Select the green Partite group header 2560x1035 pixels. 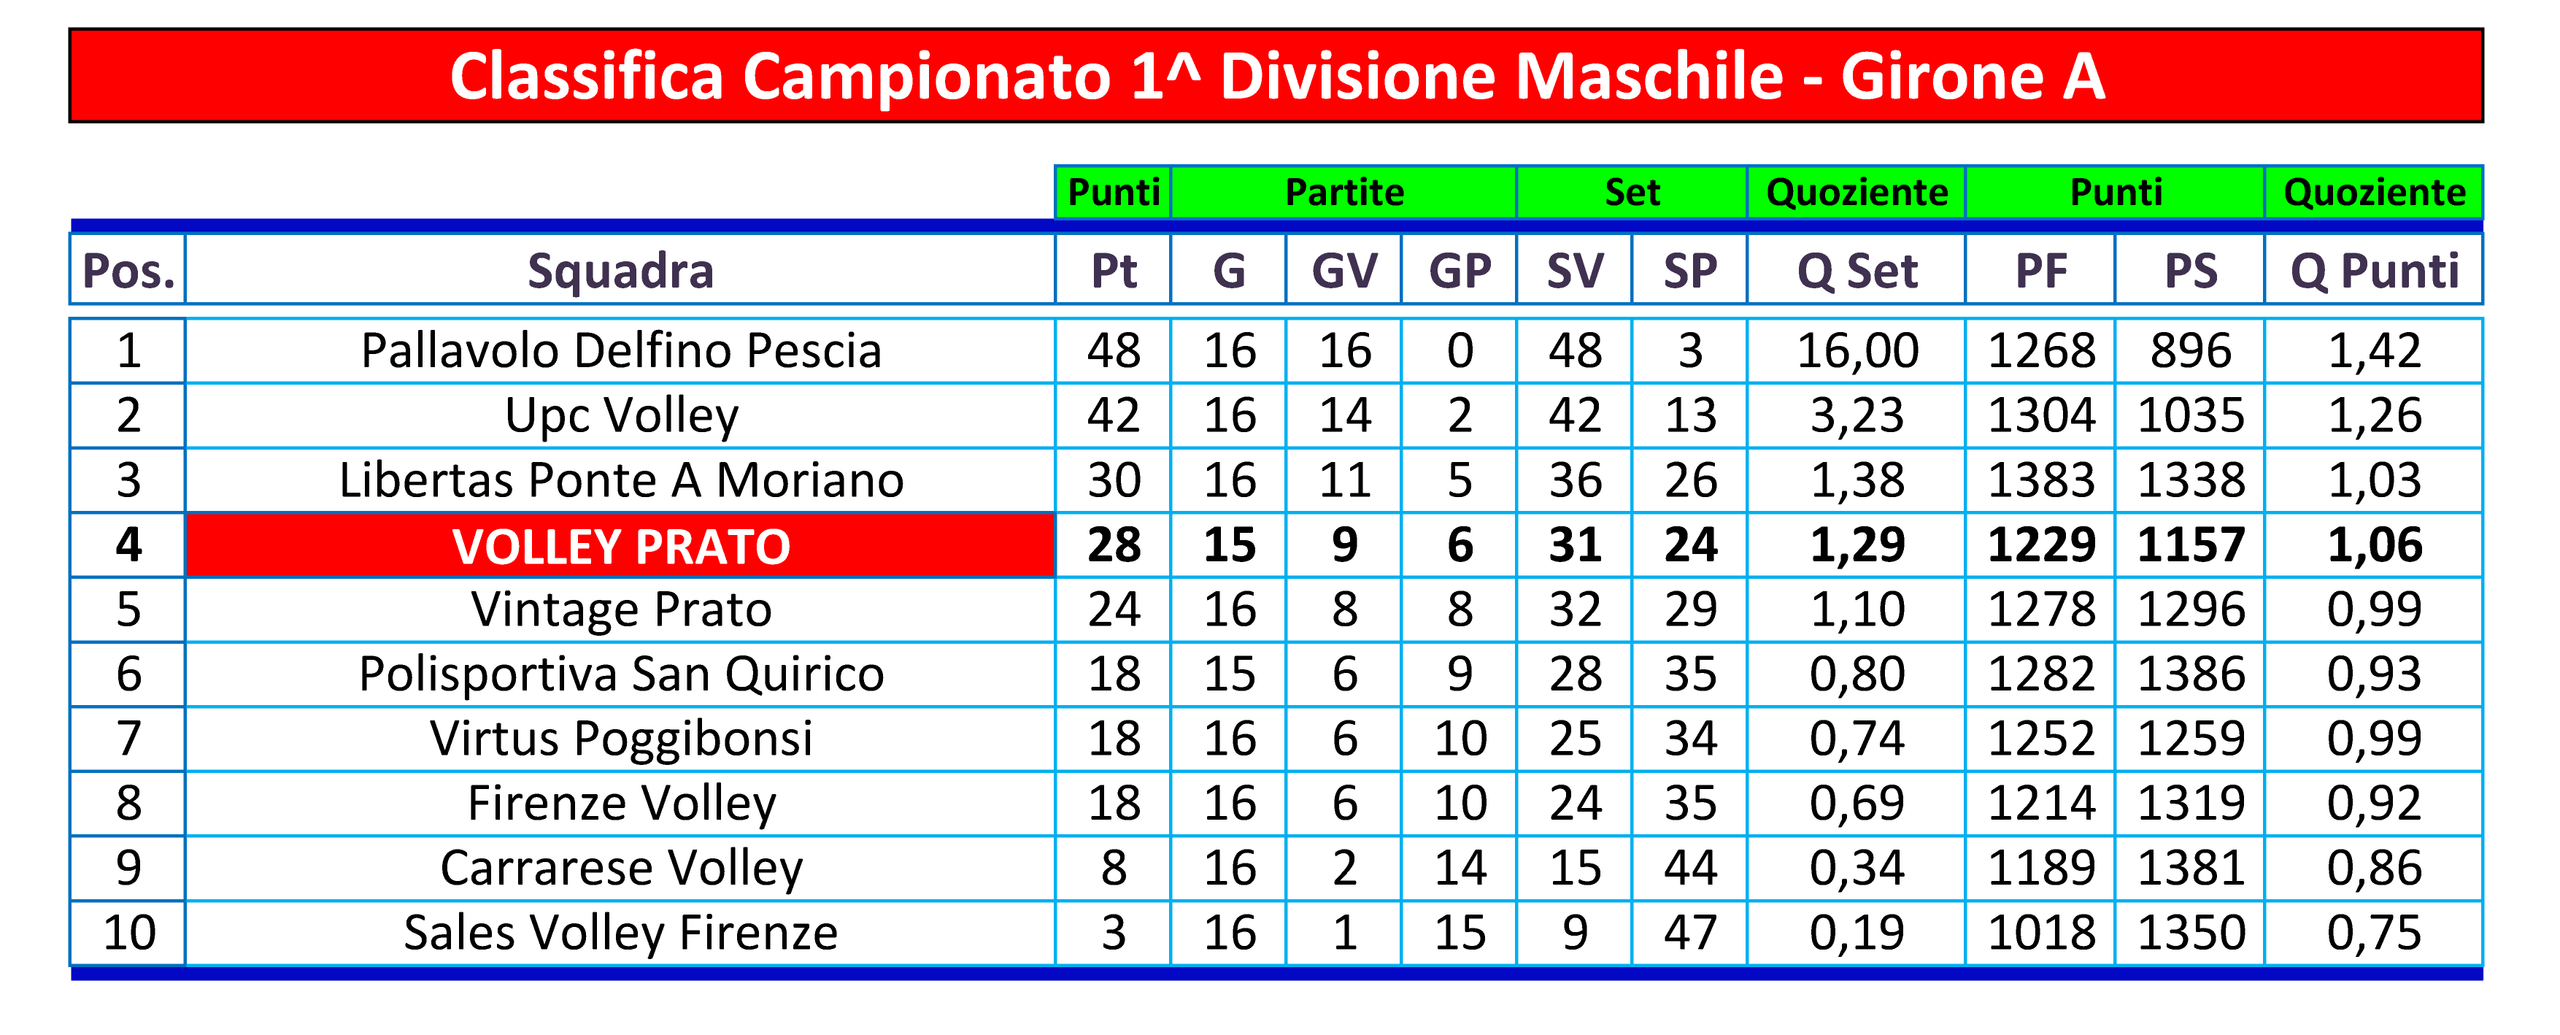tap(1344, 192)
